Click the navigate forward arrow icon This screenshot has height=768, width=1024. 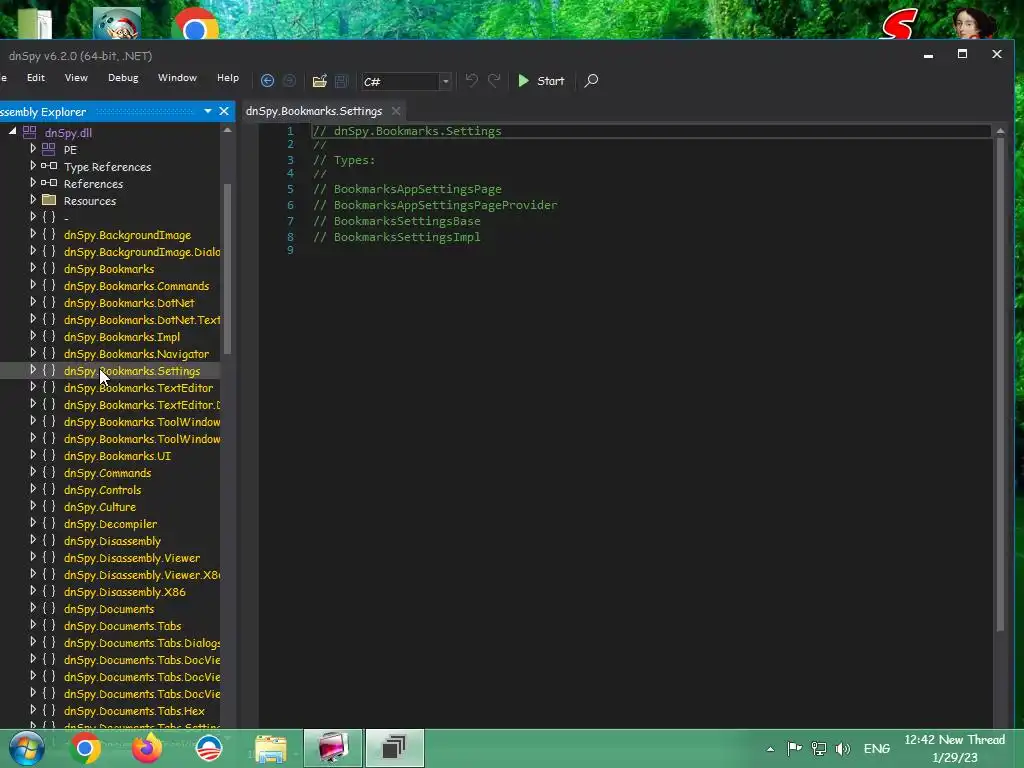pyautogui.click(x=289, y=80)
